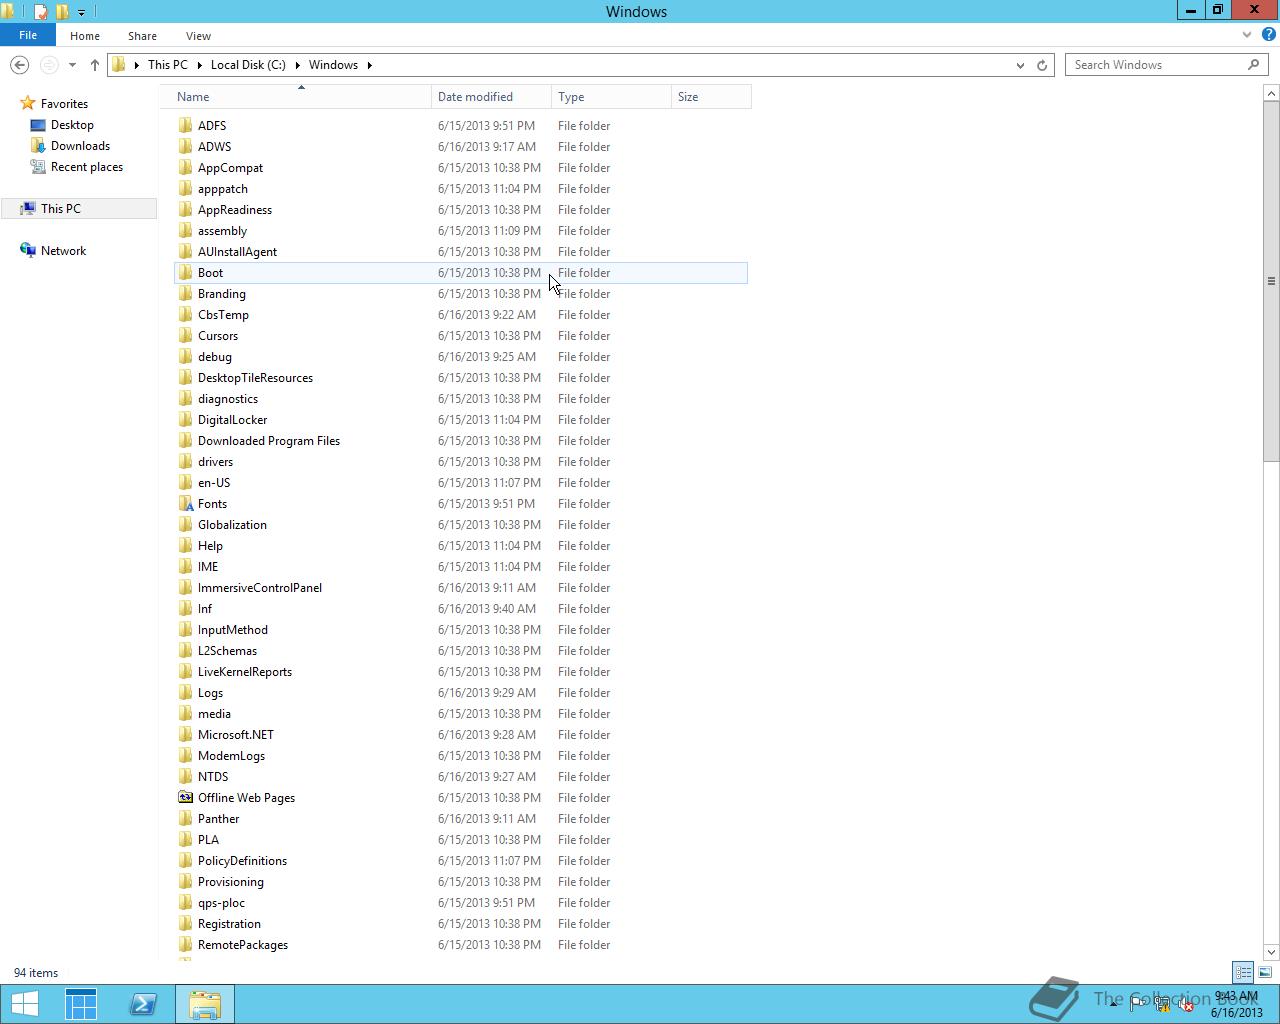Open the Start button on taskbar
The height and width of the screenshot is (1024, 1280).
[24, 1004]
